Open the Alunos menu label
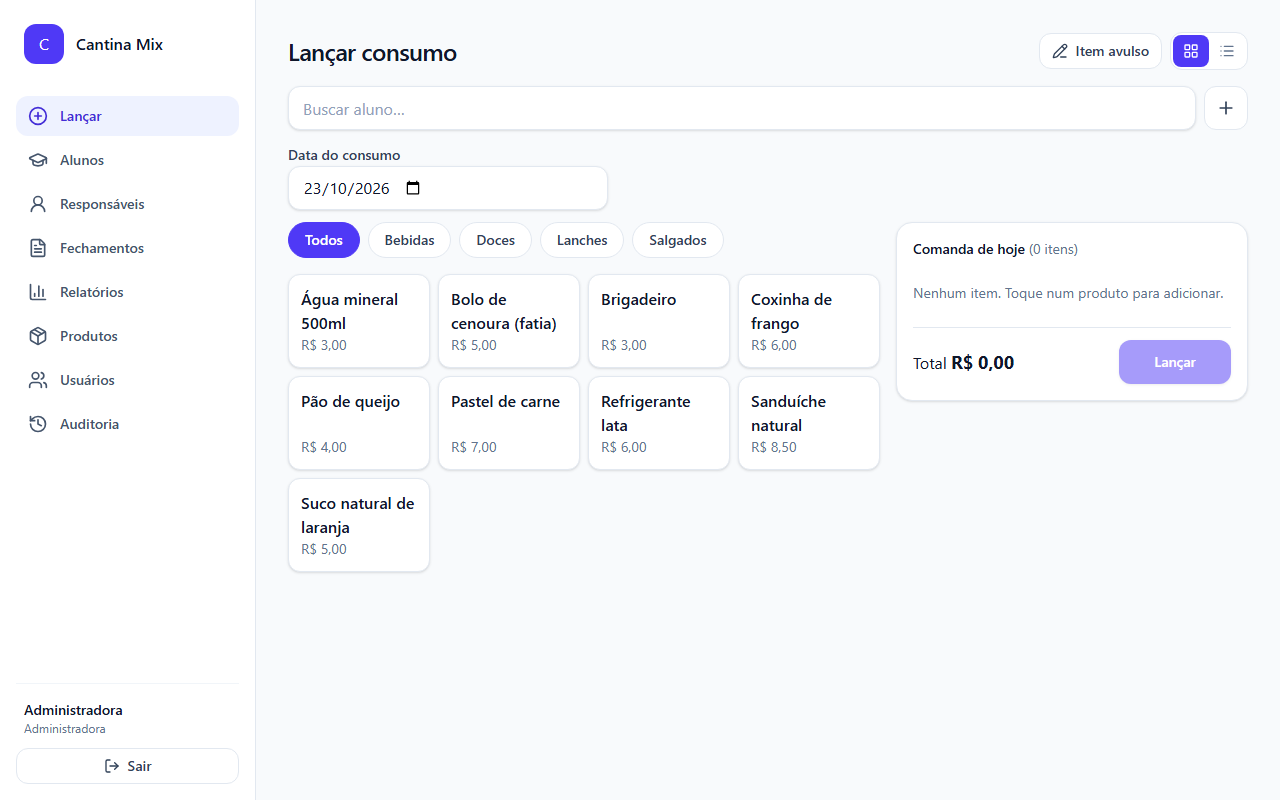 click(82, 160)
